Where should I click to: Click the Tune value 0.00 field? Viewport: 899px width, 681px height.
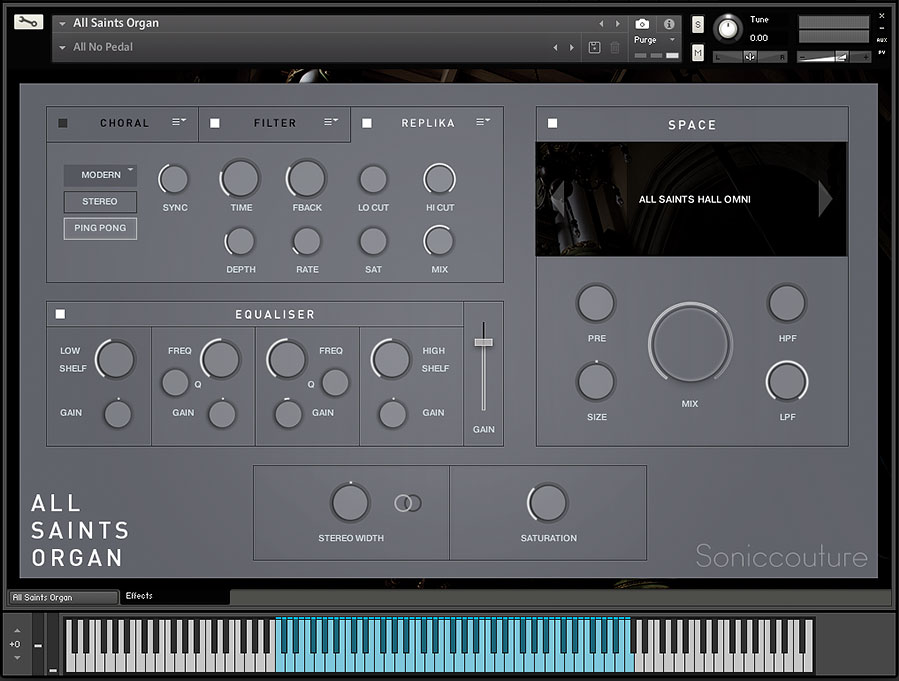[x=759, y=38]
